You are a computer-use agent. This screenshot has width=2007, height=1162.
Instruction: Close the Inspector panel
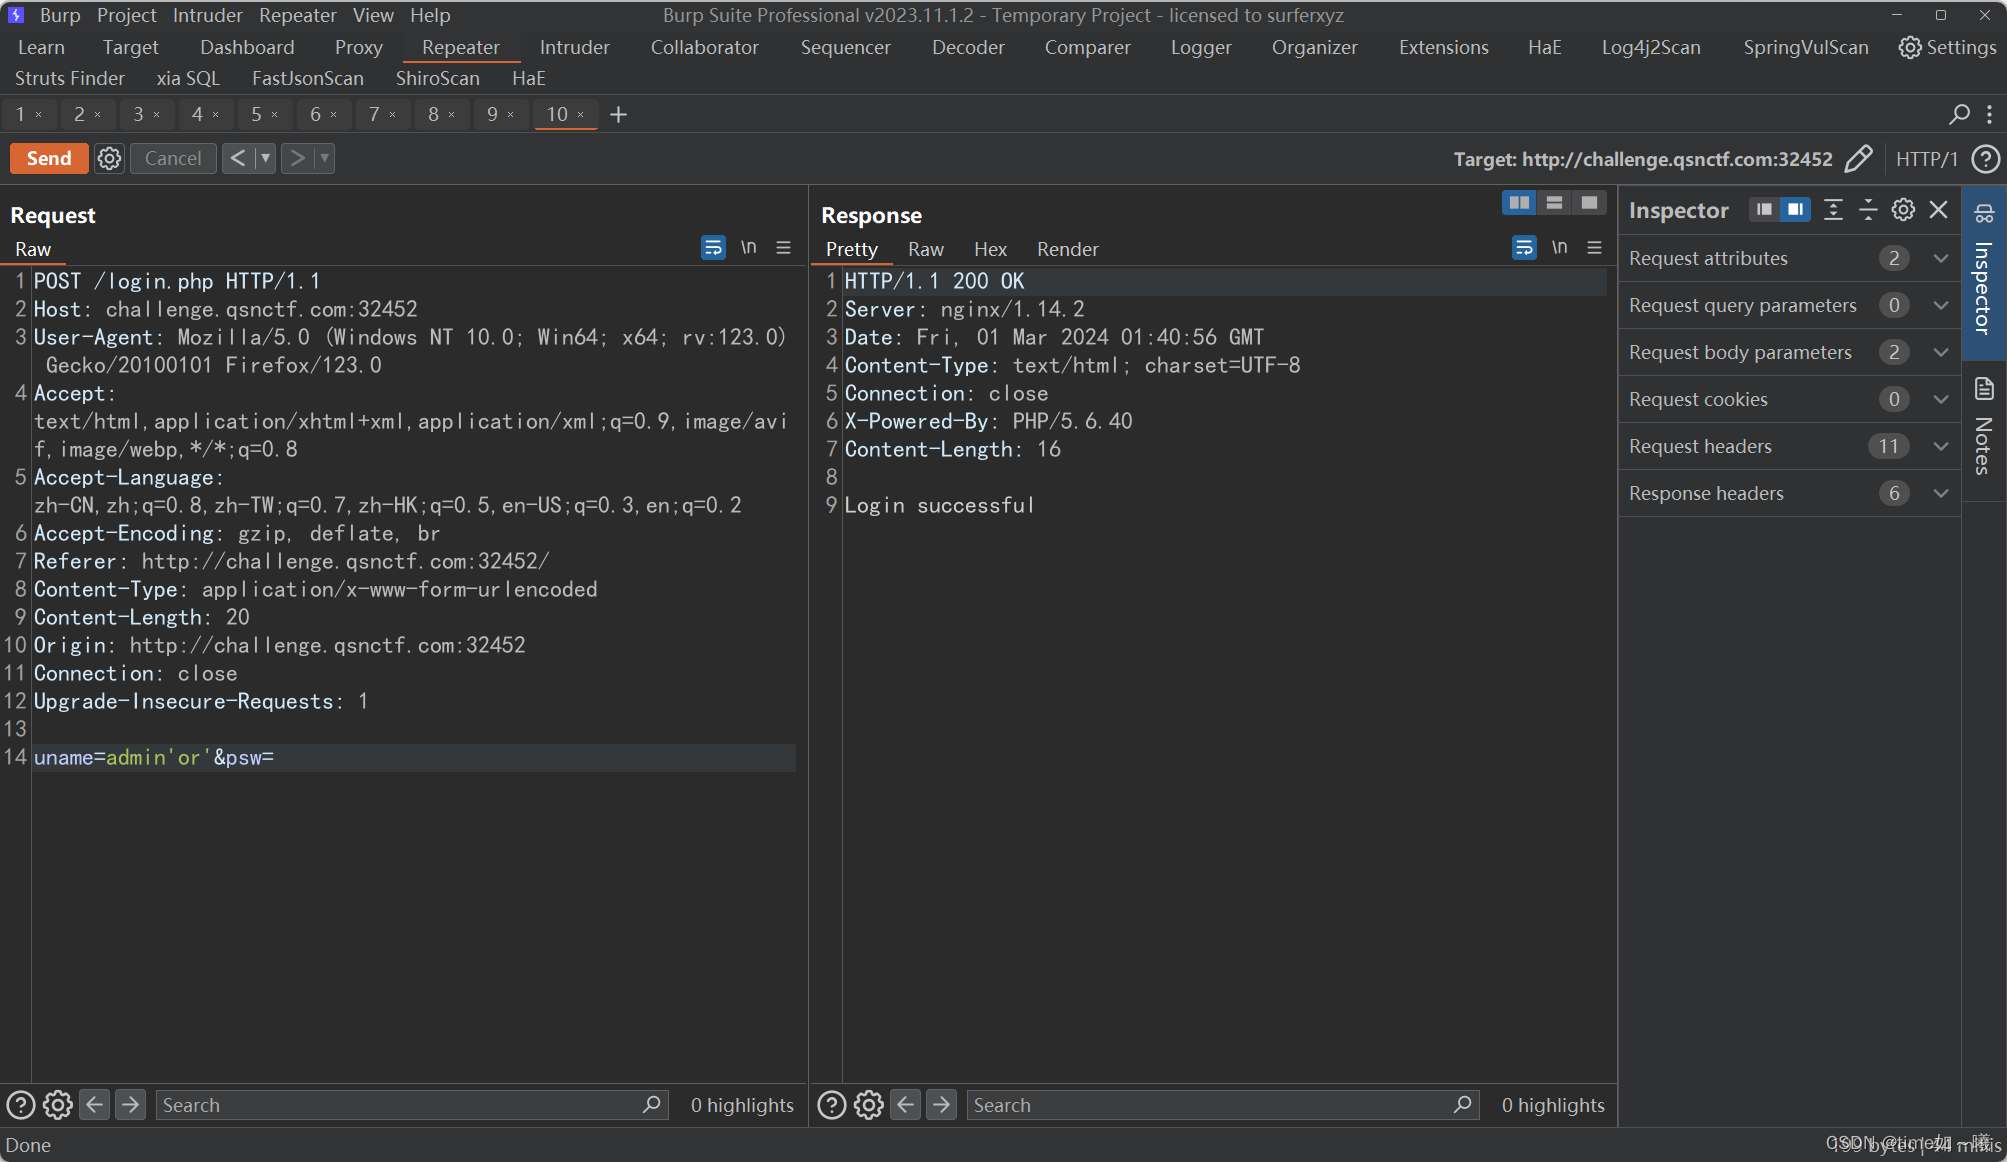tap(1938, 209)
